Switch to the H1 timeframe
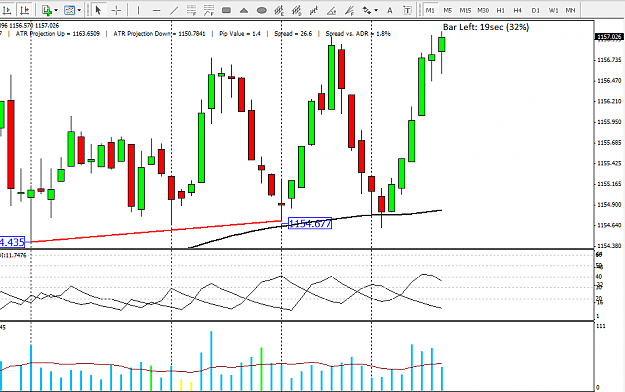 (x=501, y=10)
